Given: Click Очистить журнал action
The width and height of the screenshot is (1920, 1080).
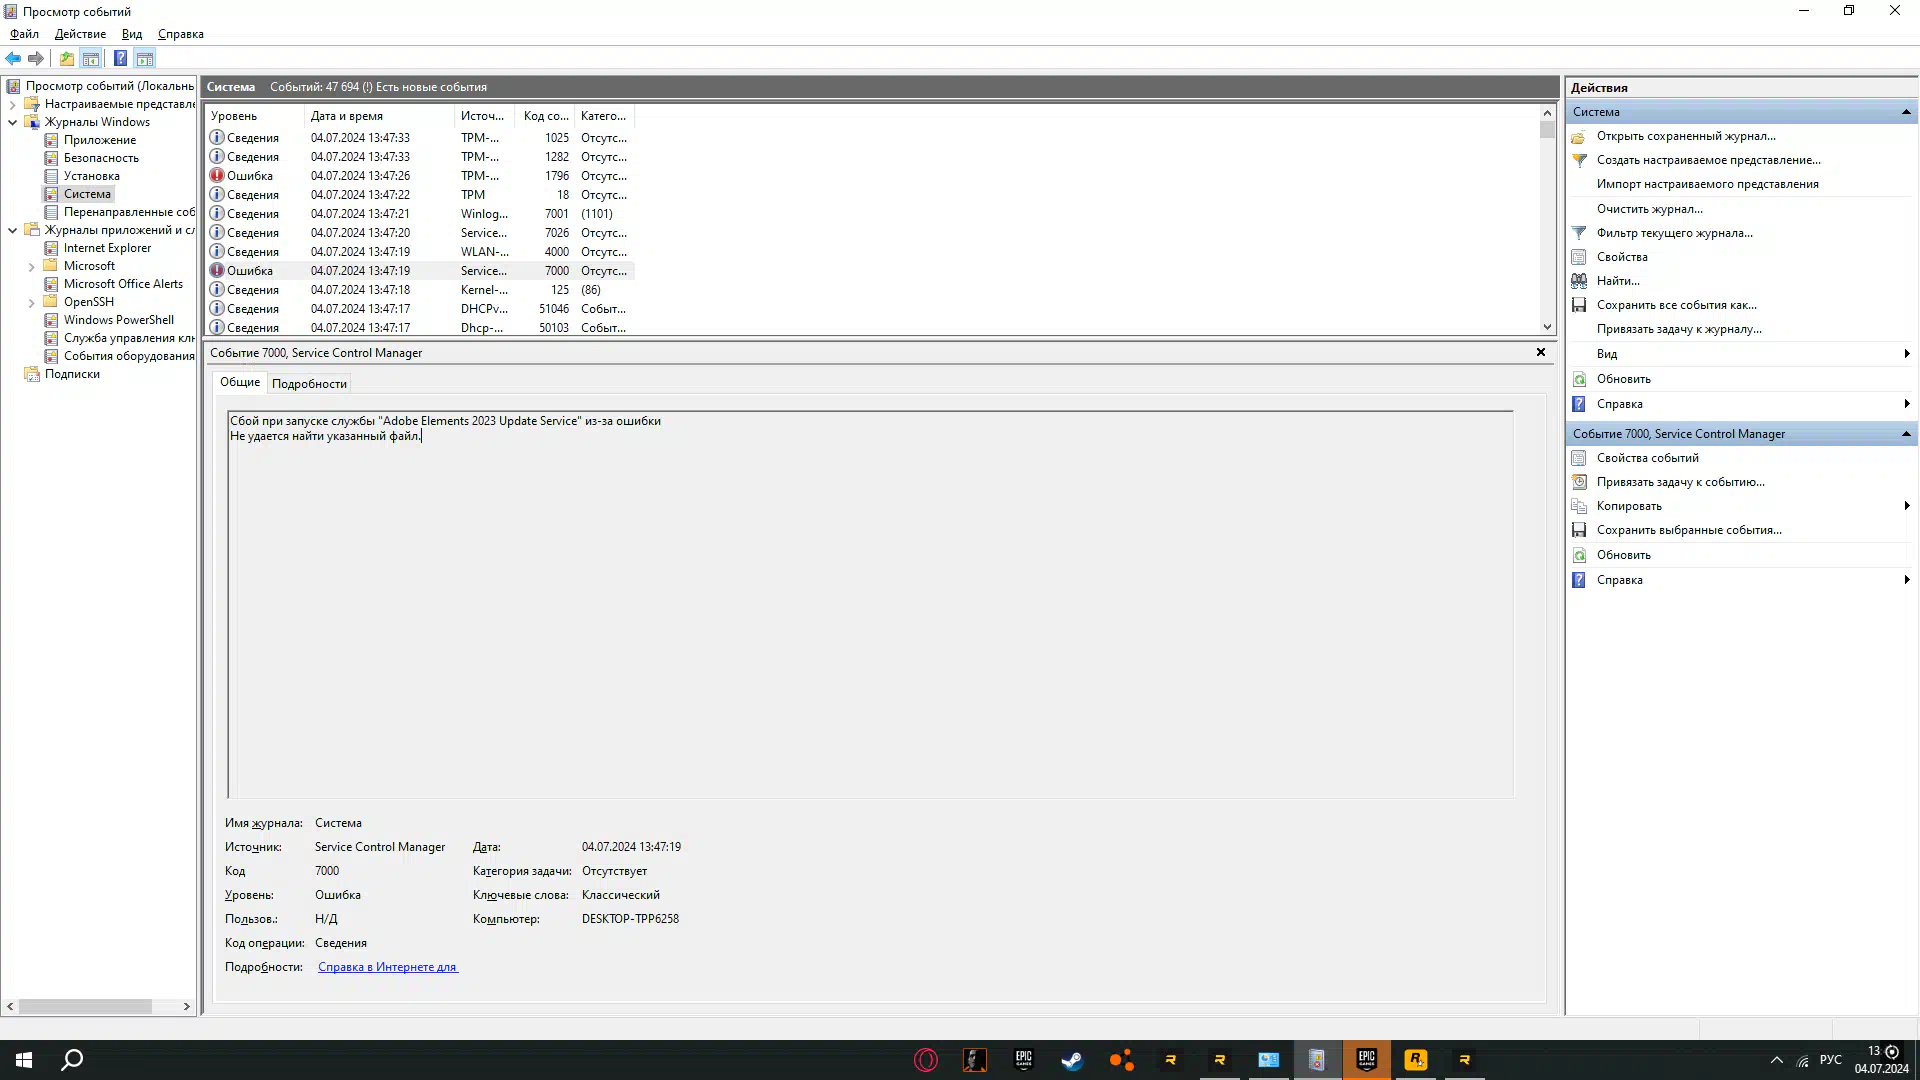Looking at the screenshot, I should coord(1649,209).
